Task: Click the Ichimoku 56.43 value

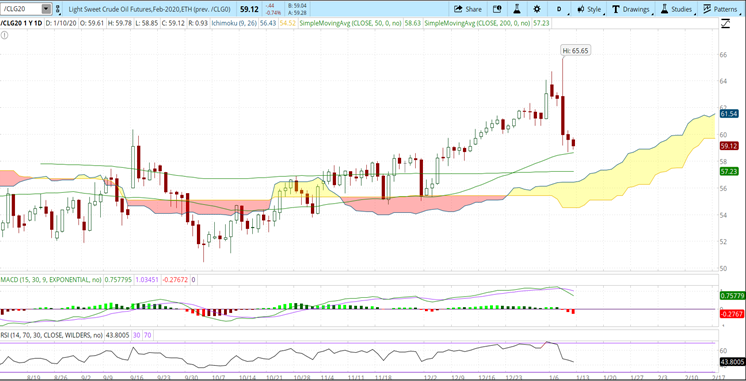Action: (x=268, y=22)
